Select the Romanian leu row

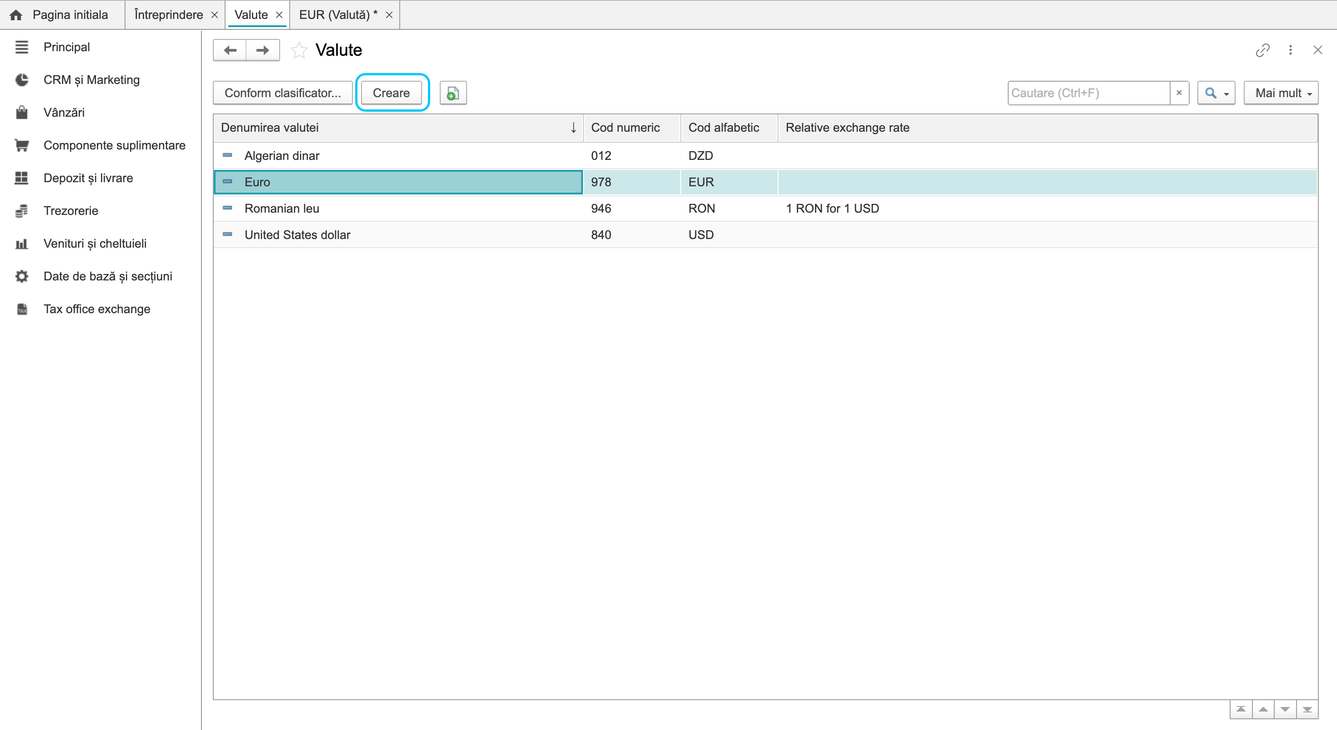(765, 209)
